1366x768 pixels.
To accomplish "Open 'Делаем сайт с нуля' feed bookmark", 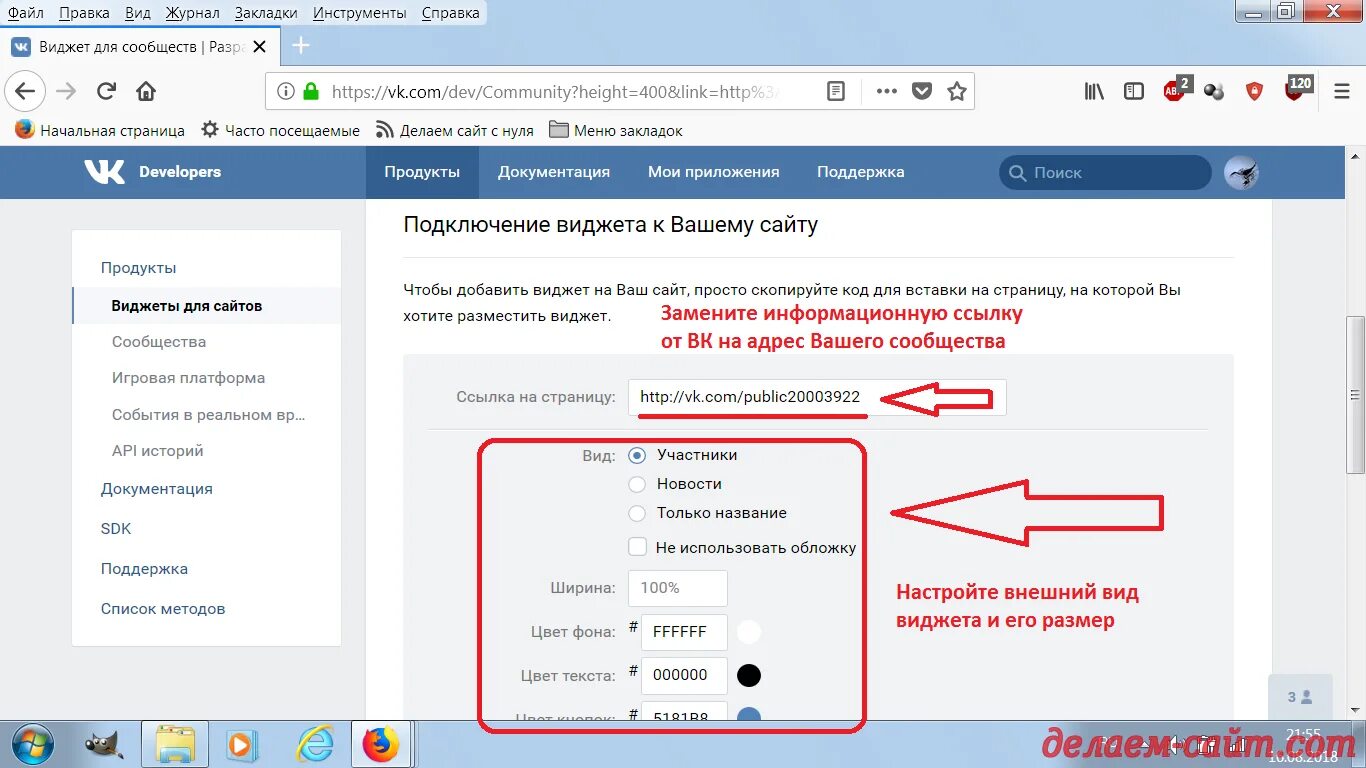I will coord(454,130).
